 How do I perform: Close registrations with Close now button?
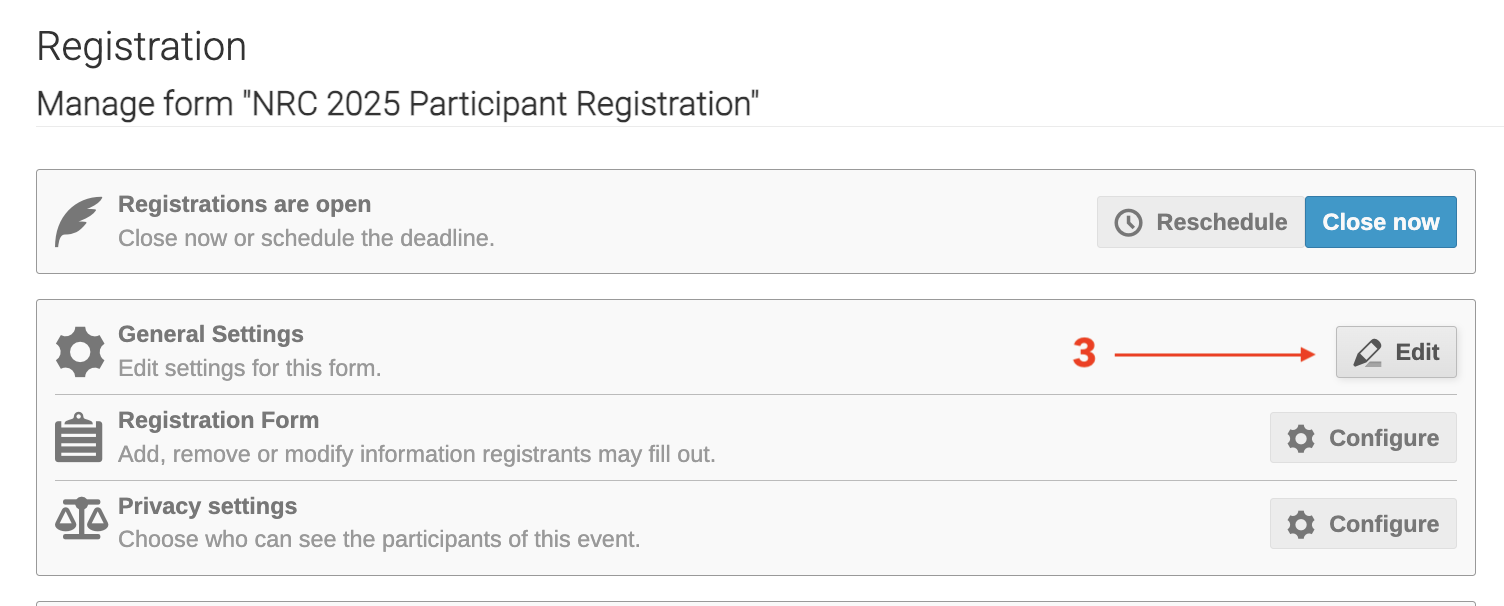coord(1380,222)
